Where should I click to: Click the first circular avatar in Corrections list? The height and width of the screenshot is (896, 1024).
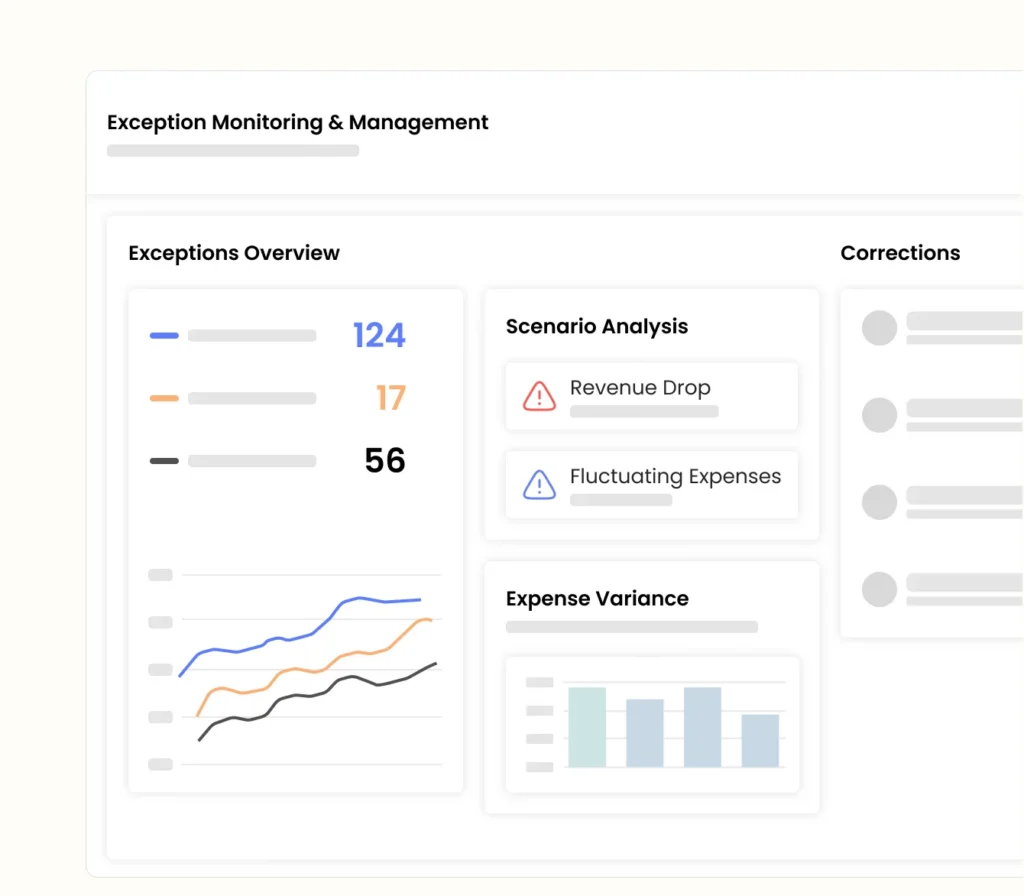pyautogui.click(x=879, y=328)
